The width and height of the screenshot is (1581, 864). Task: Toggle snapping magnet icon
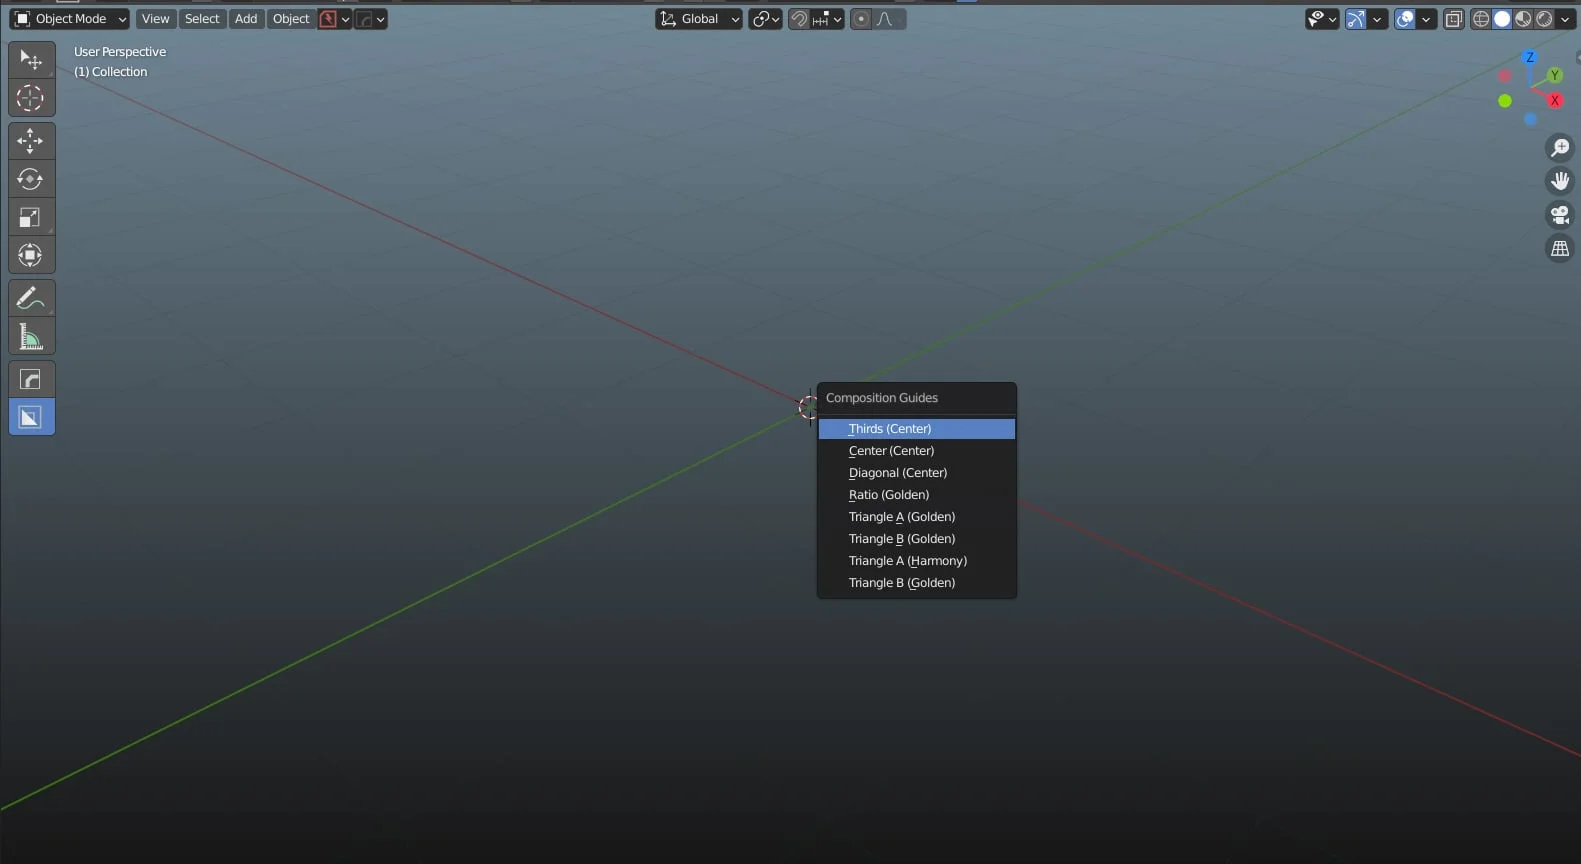799,19
